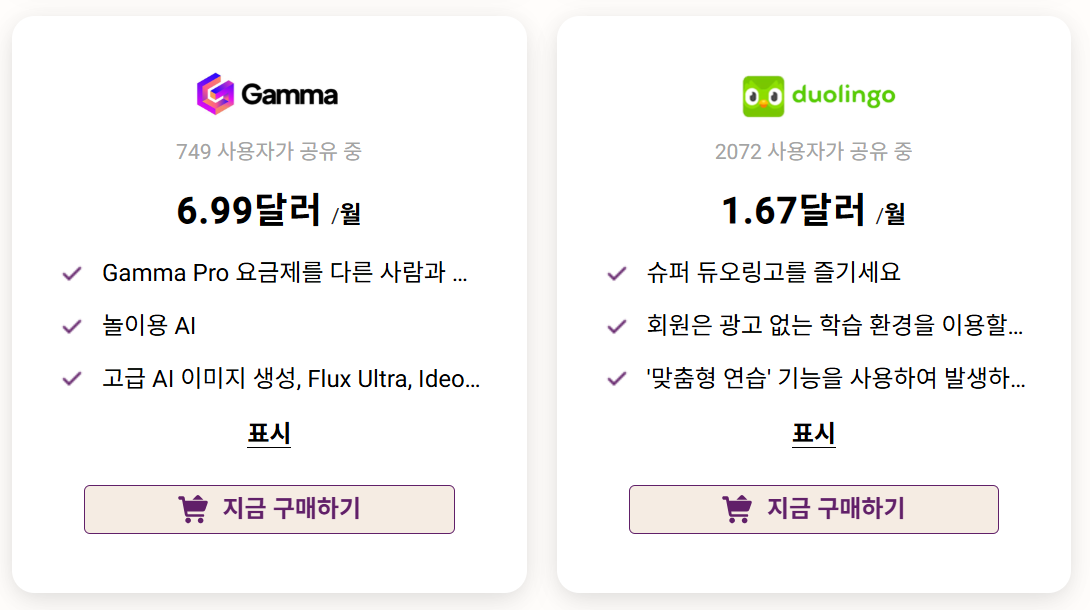1090x610 pixels.
Task: Click the Gamma logo icon
Action: click(215, 94)
